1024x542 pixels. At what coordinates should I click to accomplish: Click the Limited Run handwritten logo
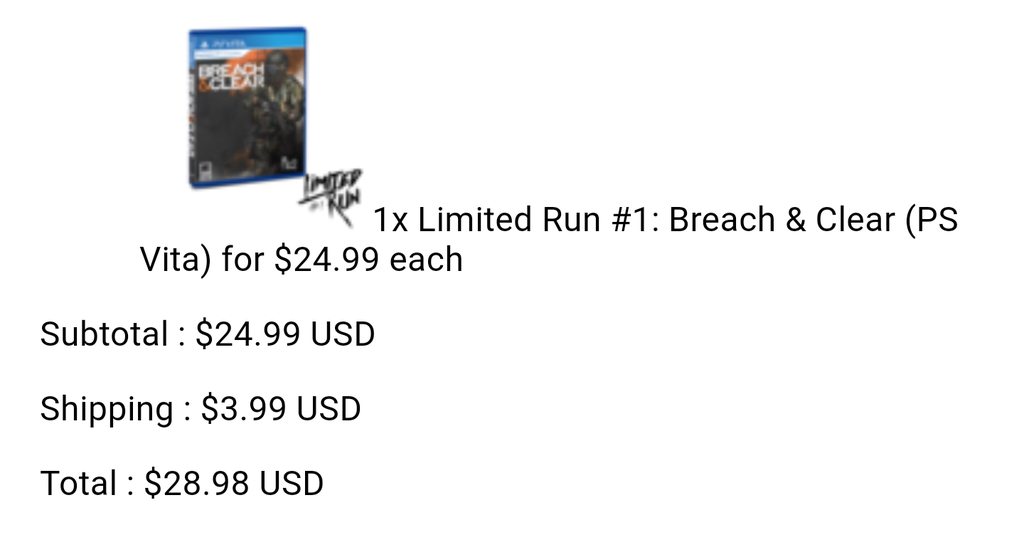tap(331, 197)
